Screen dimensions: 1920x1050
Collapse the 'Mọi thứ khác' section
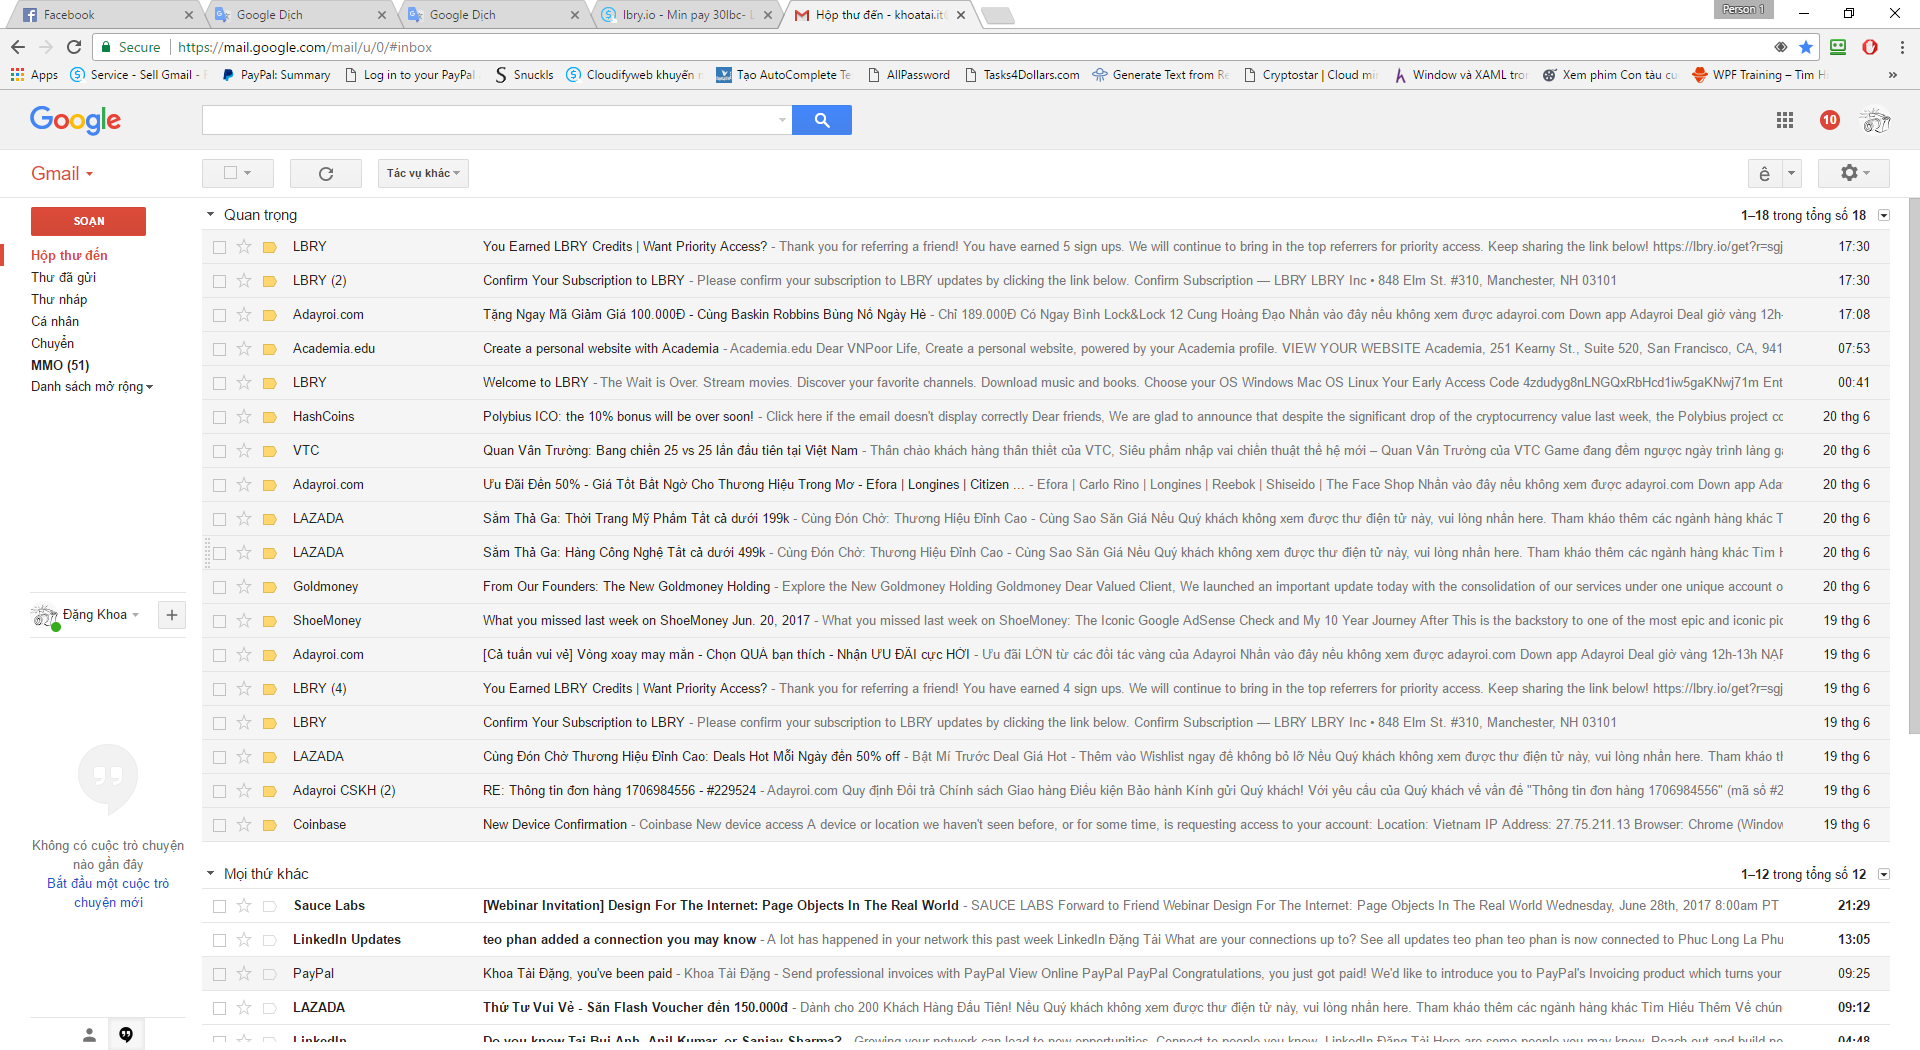tap(211, 874)
